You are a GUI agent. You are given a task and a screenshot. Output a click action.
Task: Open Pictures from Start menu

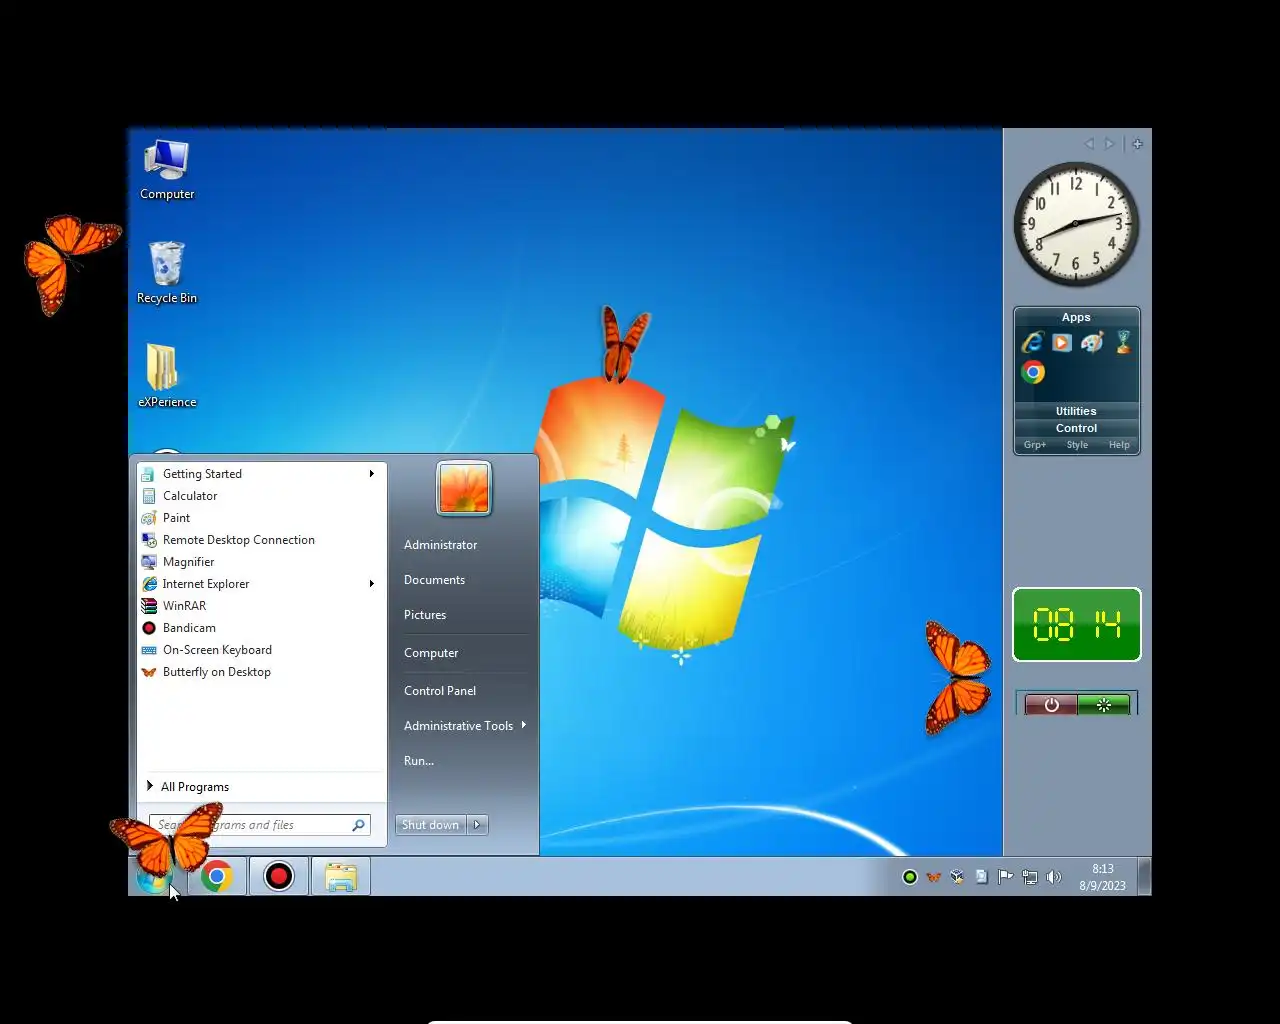pos(463,615)
